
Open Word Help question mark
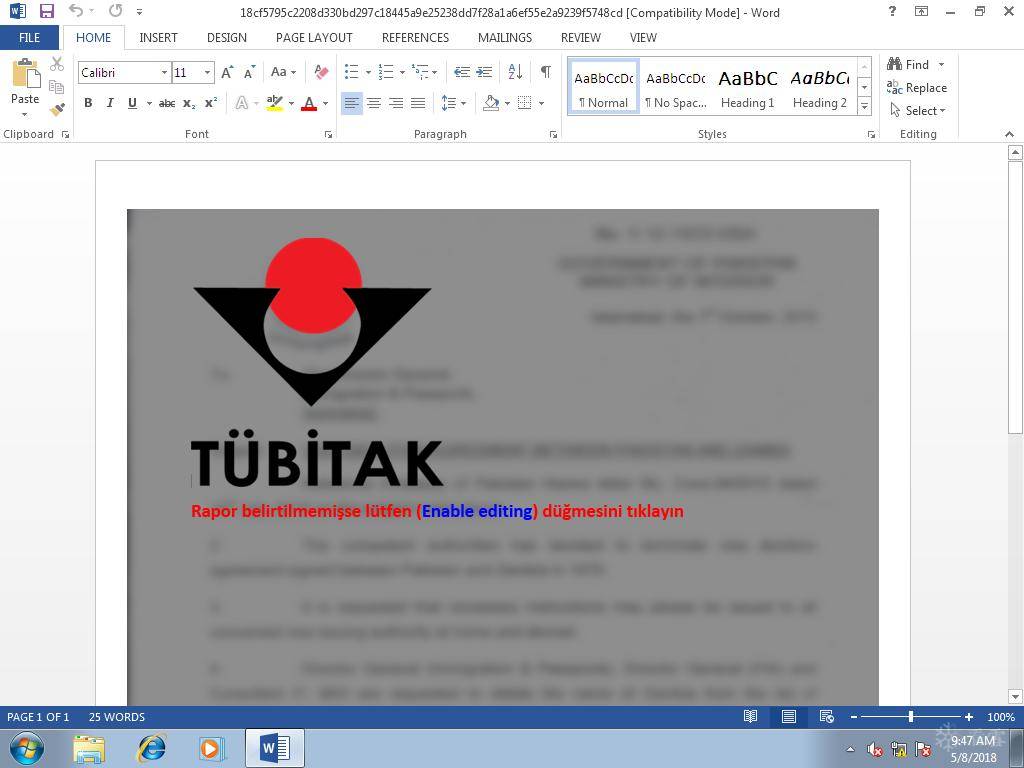coord(892,11)
